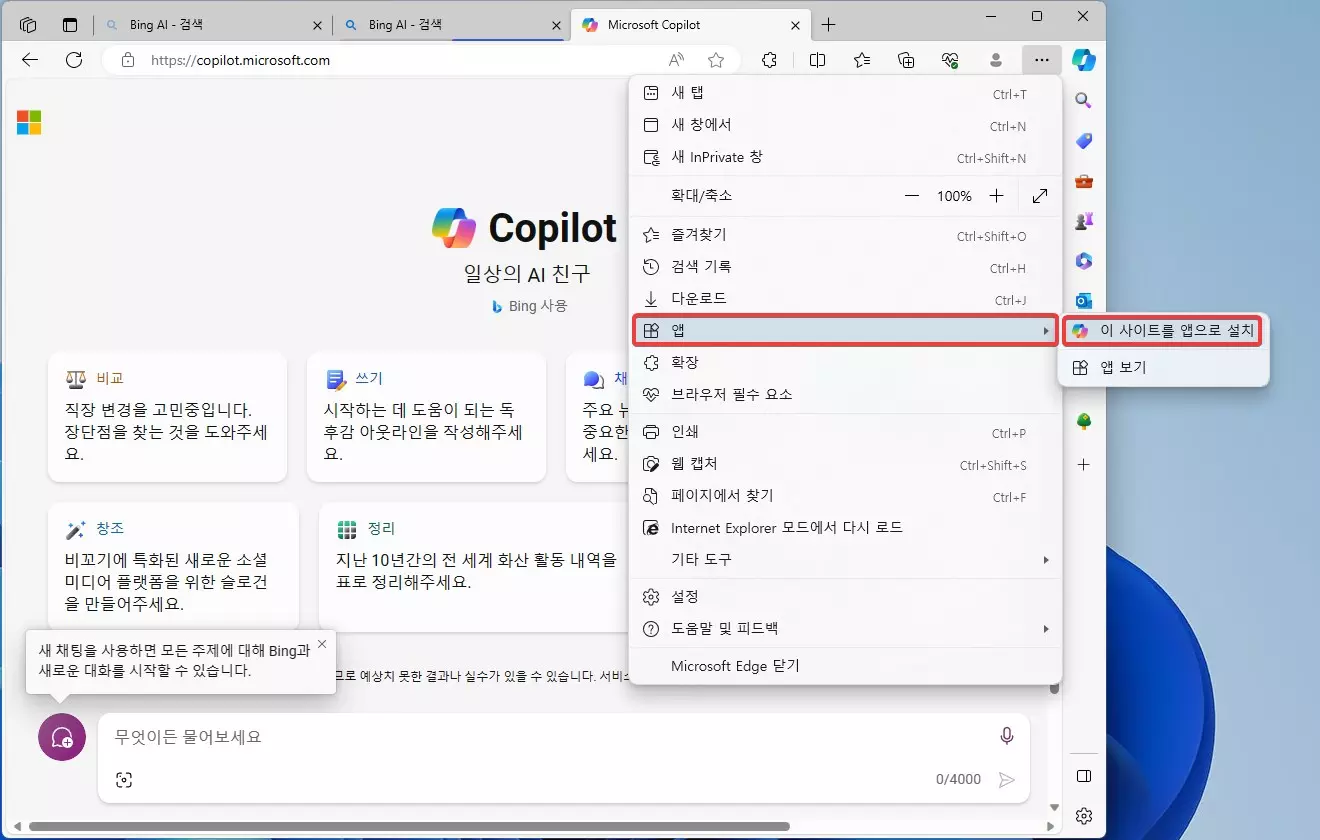The image size is (1320, 840).
Task: Open the Copilot sidebar icon at top right
Action: pyautogui.click(x=1084, y=60)
